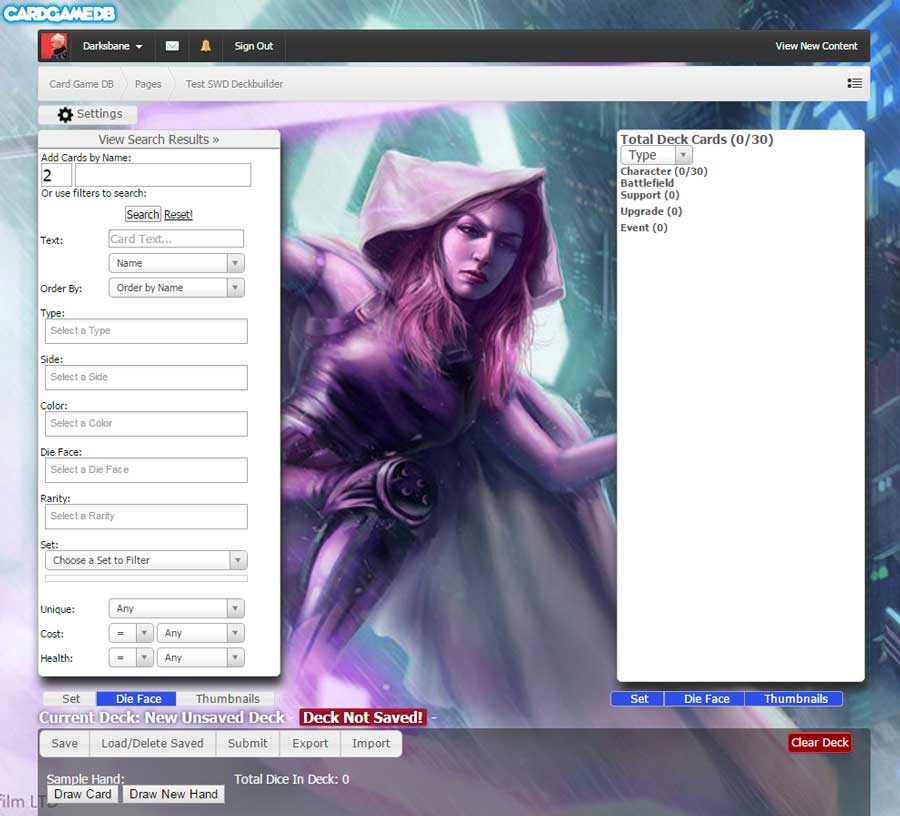This screenshot has height=816, width=900.
Task: Sign out of the account
Action: pos(254,46)
